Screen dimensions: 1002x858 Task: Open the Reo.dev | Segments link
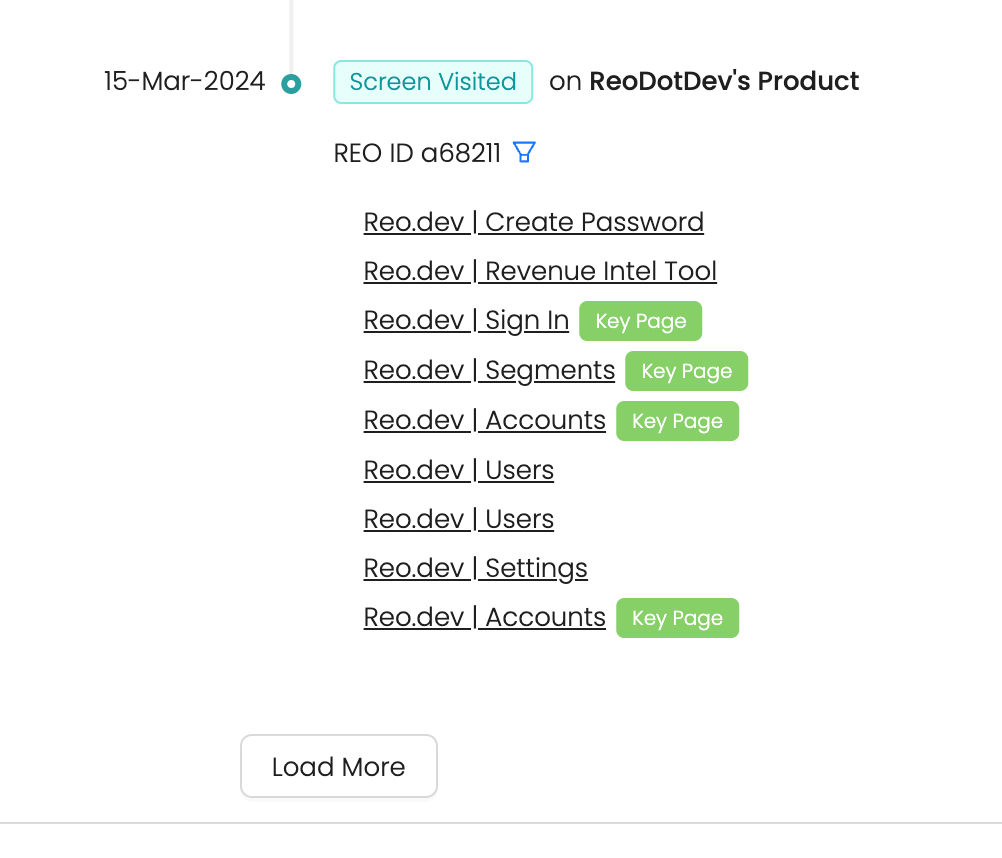coord(489,370)
